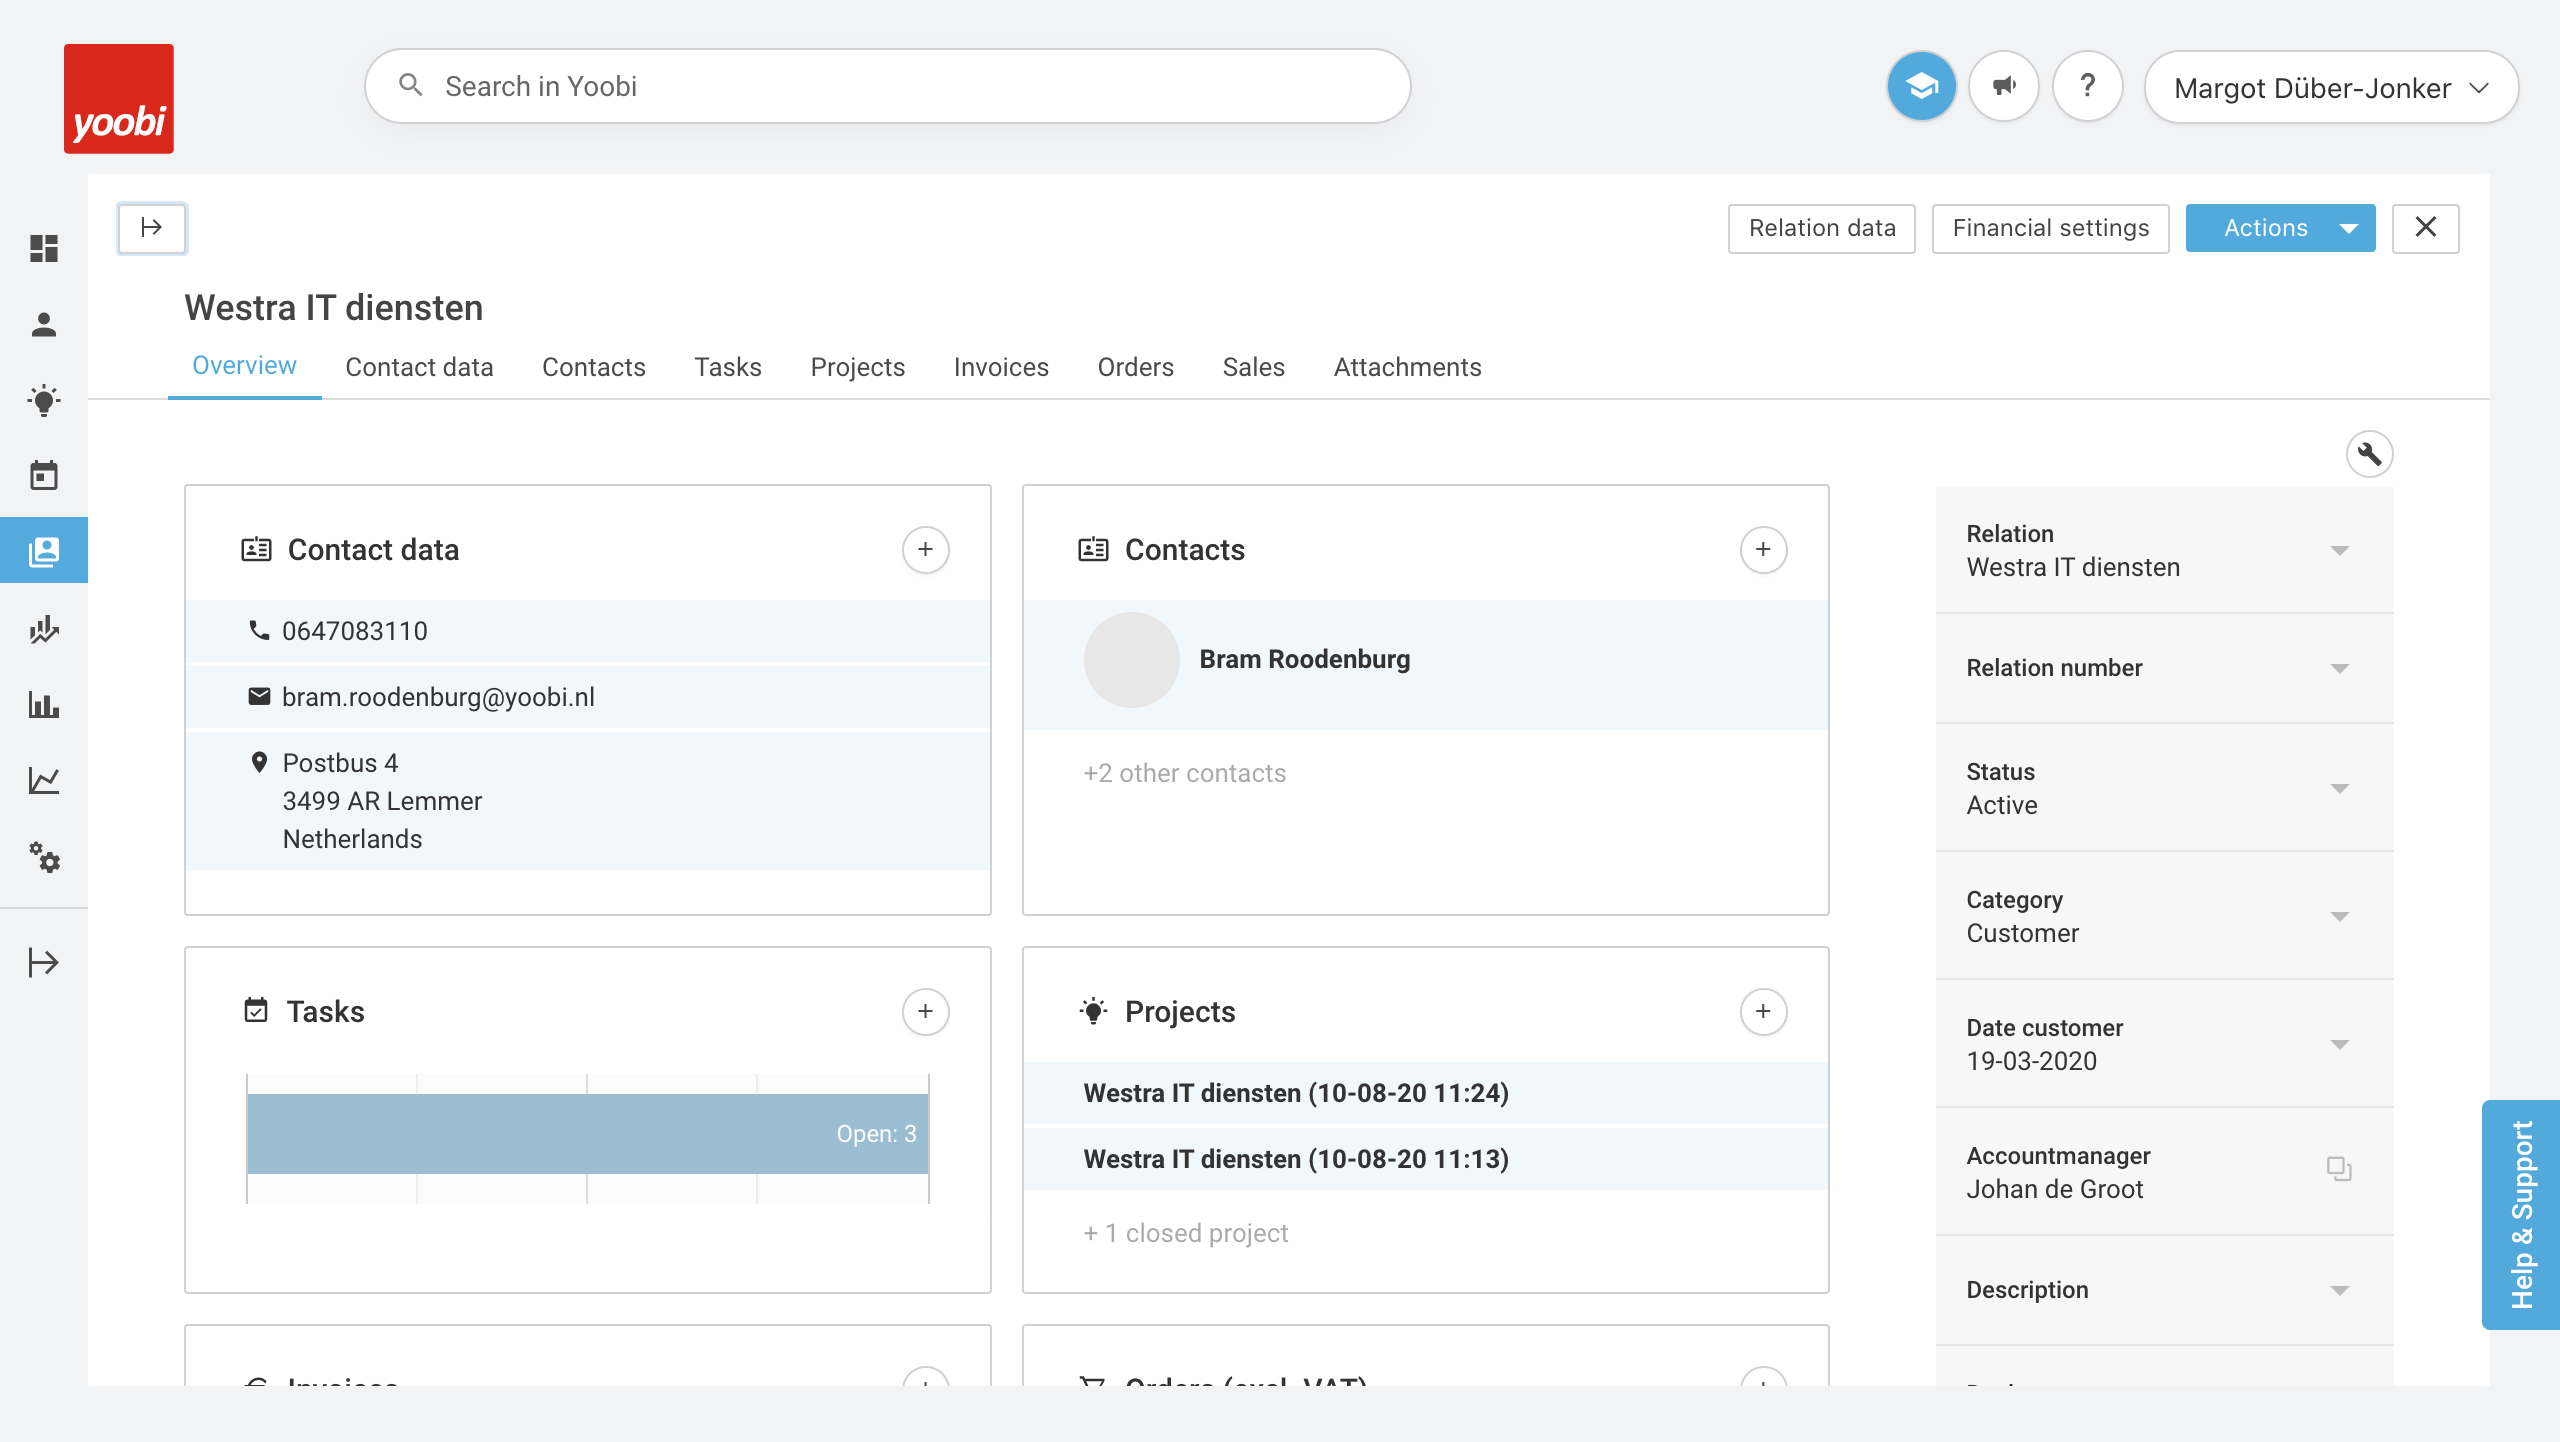Viewport: 2560px width, 1442px height.
Task: Click the Open: 3 tasks bar
Action: coord(588,1133)
